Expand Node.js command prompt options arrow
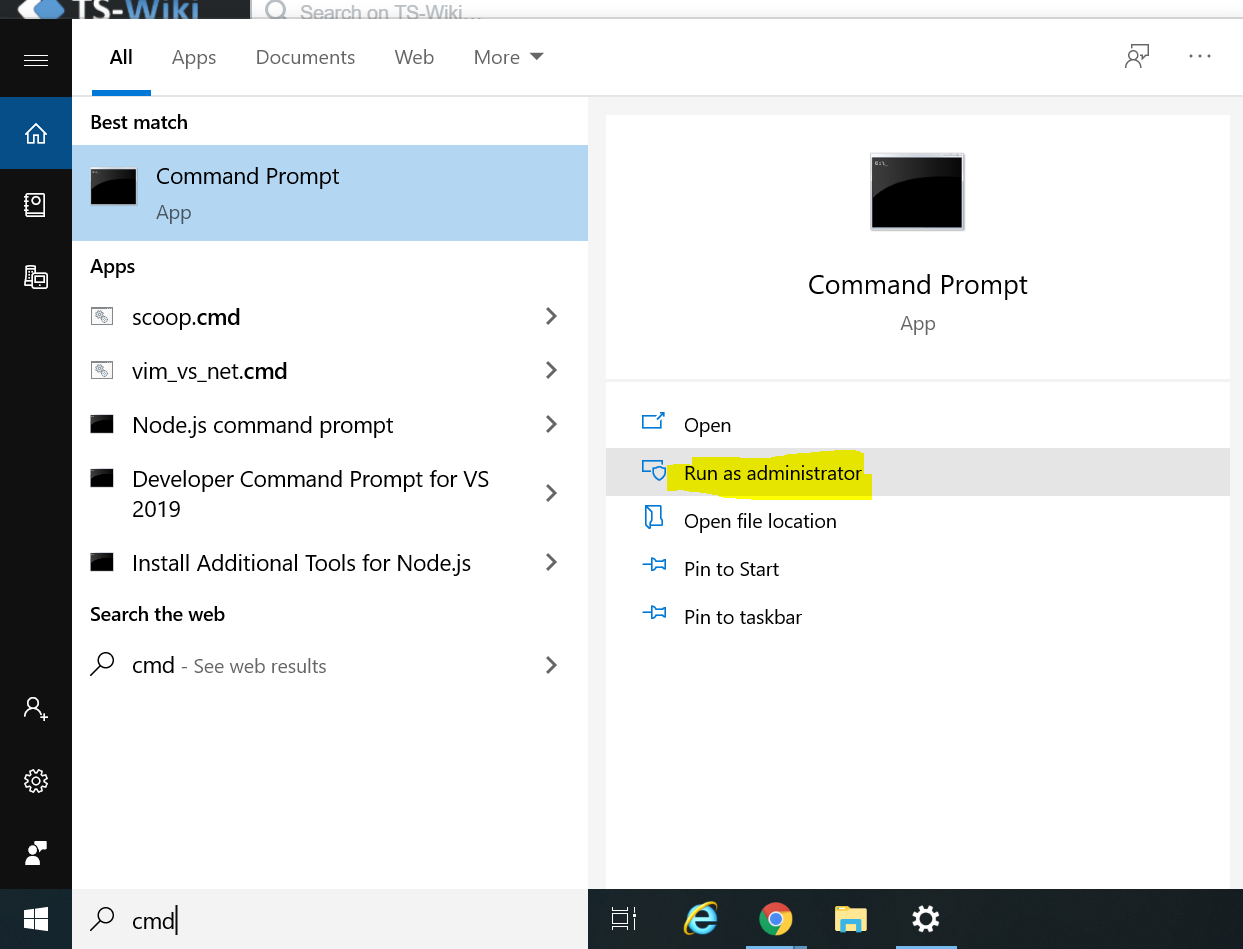This screenshot has width=1243, height=949. pyautogui.click(x=551, y=425)
